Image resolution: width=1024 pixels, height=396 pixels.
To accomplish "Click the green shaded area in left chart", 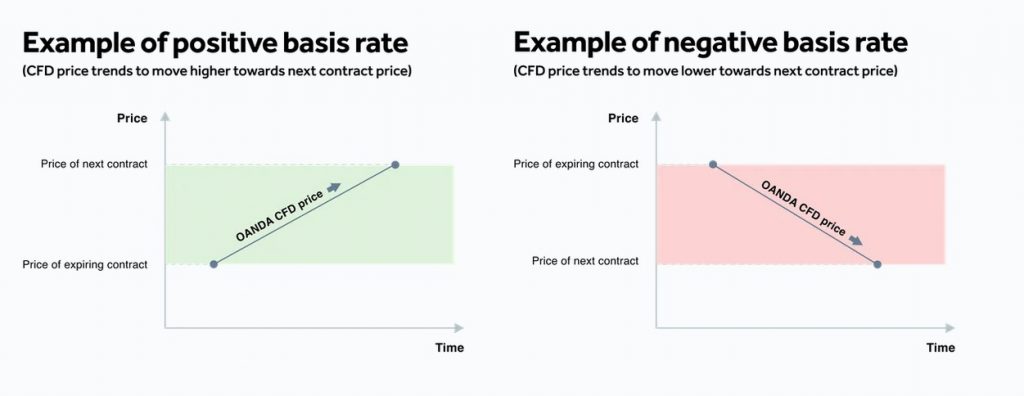I will tap(309, 214).
